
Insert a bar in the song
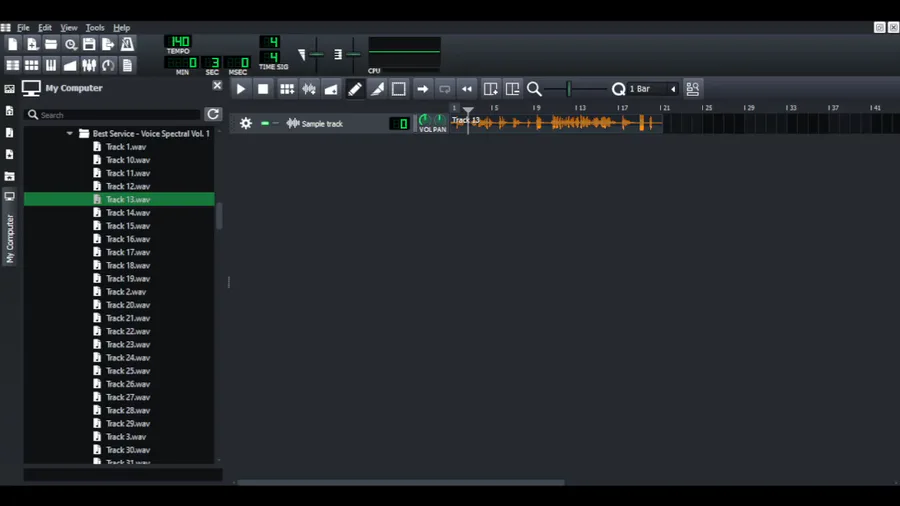coord(491,89)
